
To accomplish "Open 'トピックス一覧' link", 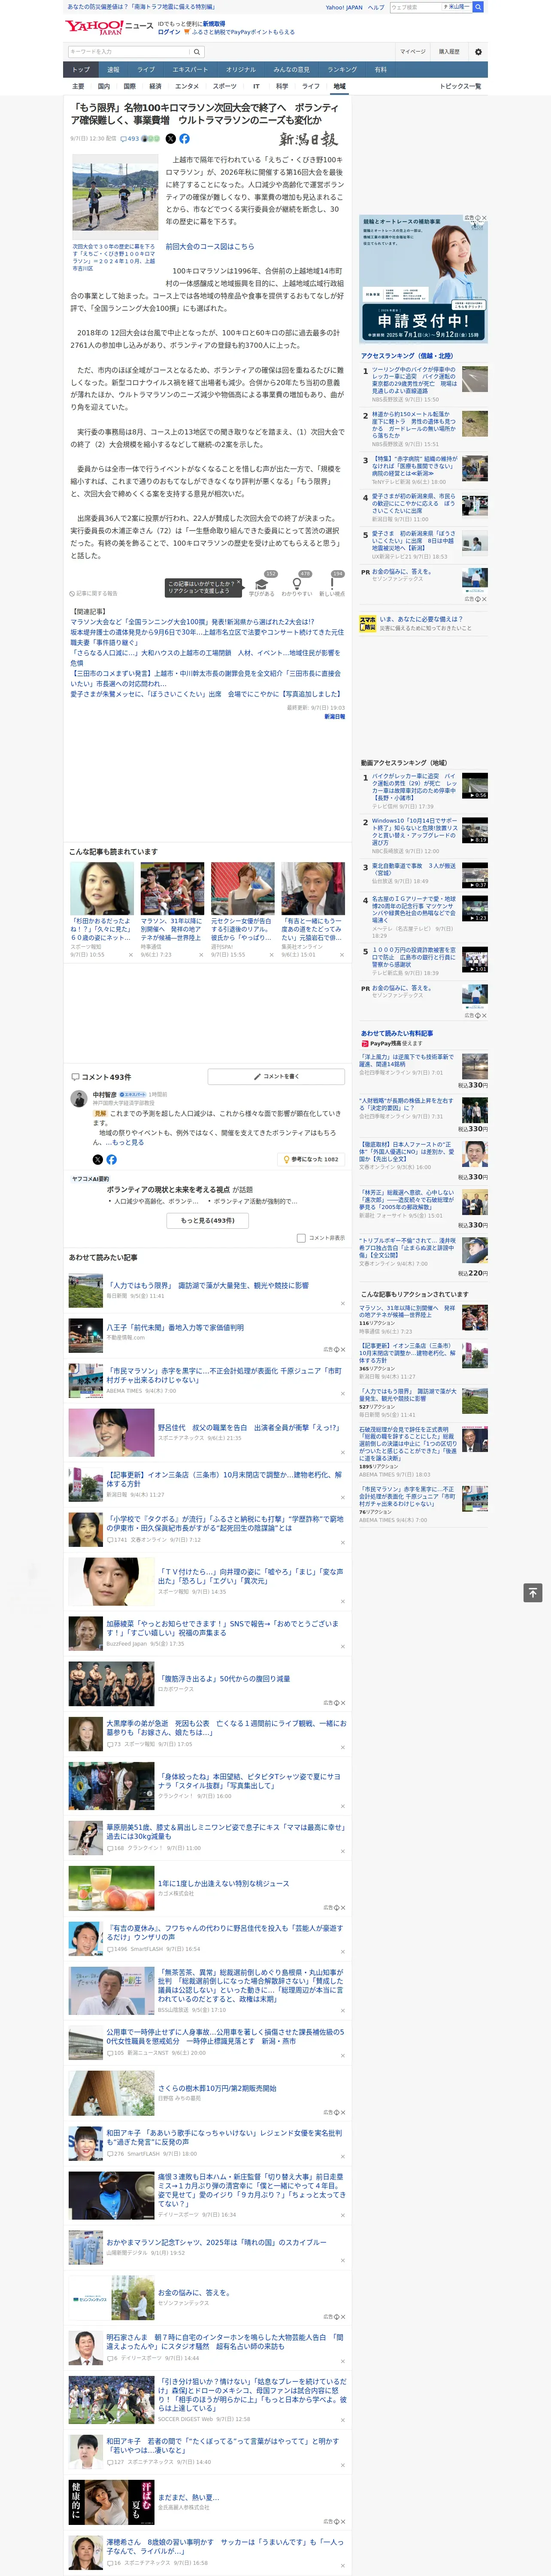I will coord(460,86).
